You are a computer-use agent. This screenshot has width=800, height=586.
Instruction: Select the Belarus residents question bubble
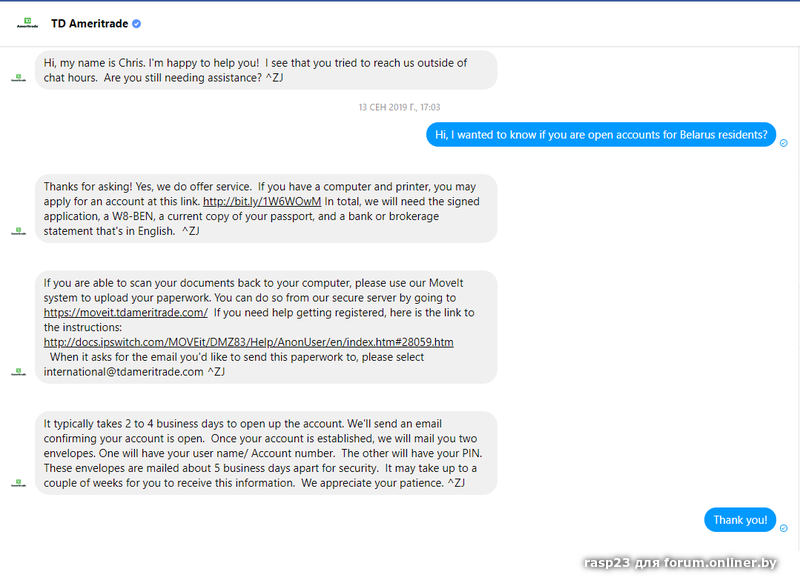tap(601, 135)
